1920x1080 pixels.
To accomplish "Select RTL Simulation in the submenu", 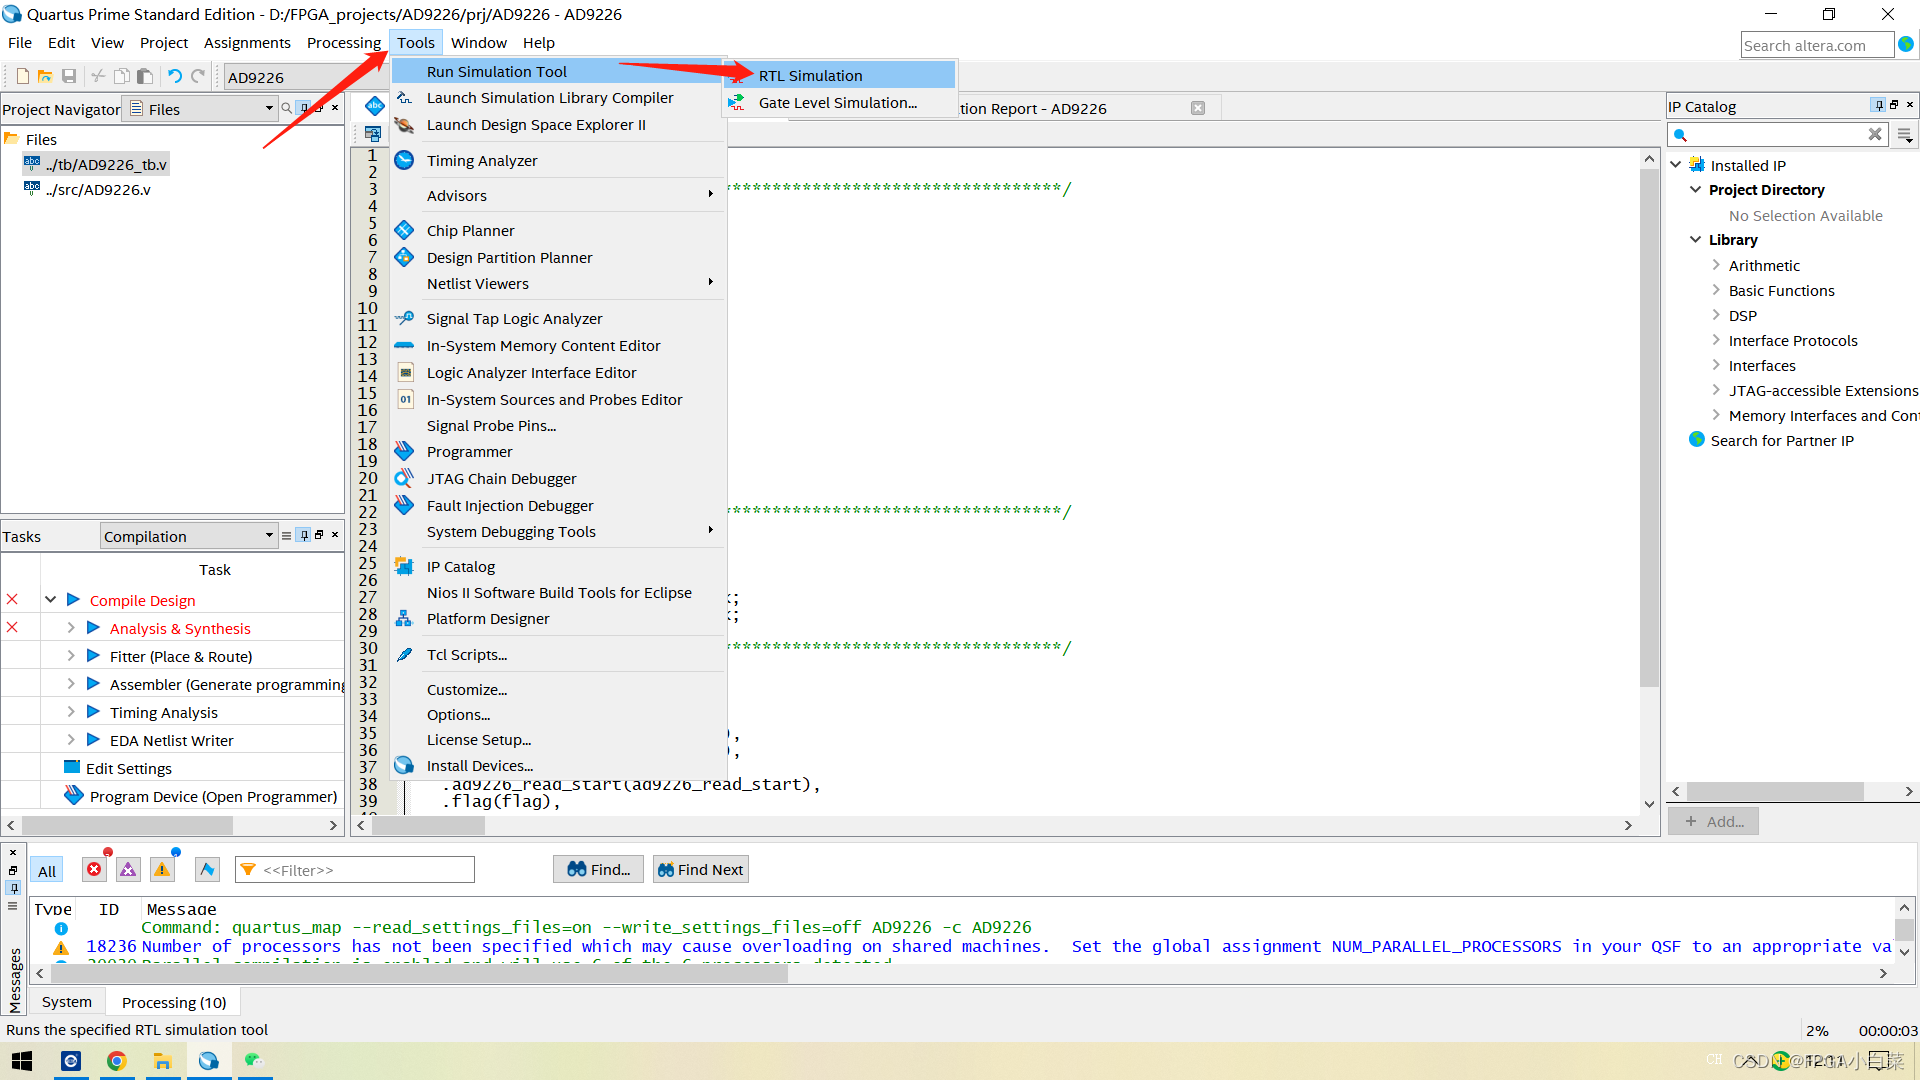I will coord(809,76).
